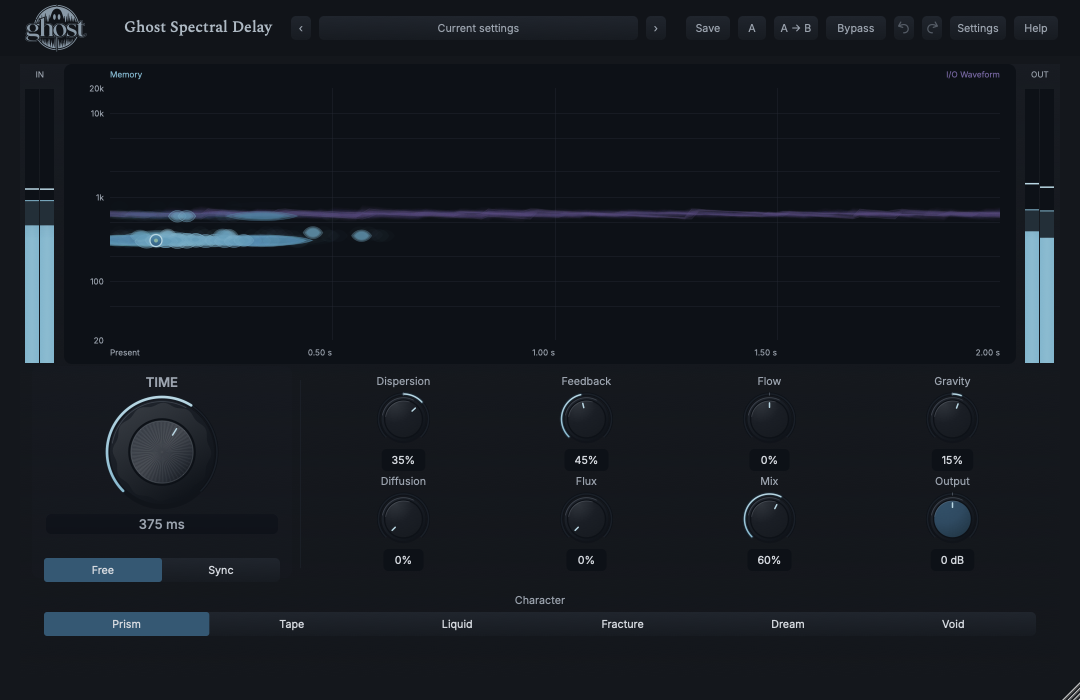
Task: Click the Flow knob
Action: point(769,418)
